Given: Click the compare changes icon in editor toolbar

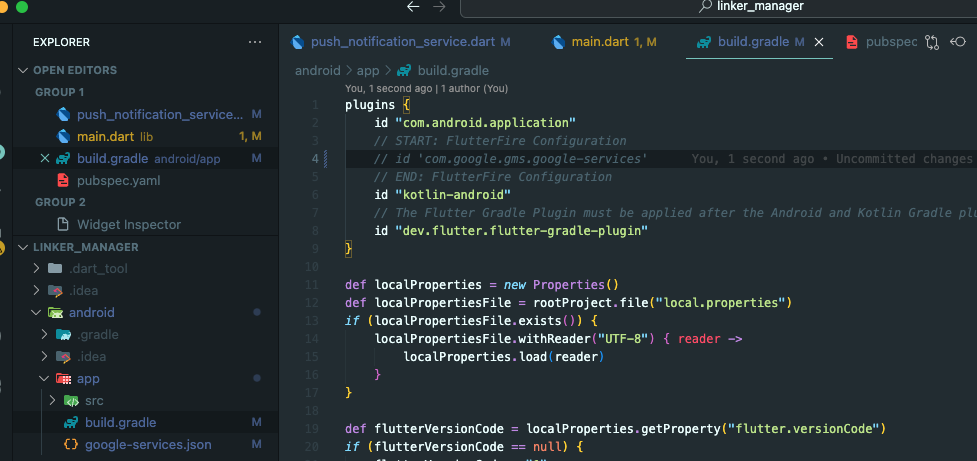Looking at the screenshot, I should [x=932, y=42].
